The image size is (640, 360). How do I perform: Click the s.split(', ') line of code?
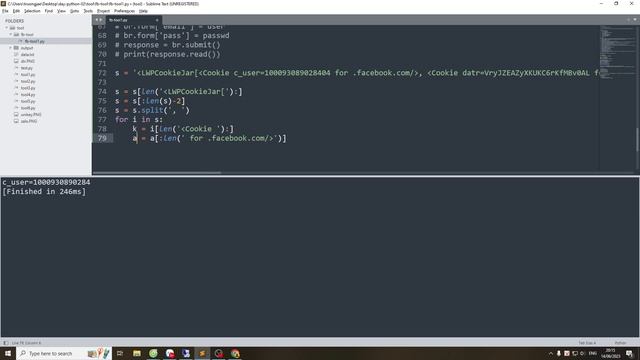[152, 110]
